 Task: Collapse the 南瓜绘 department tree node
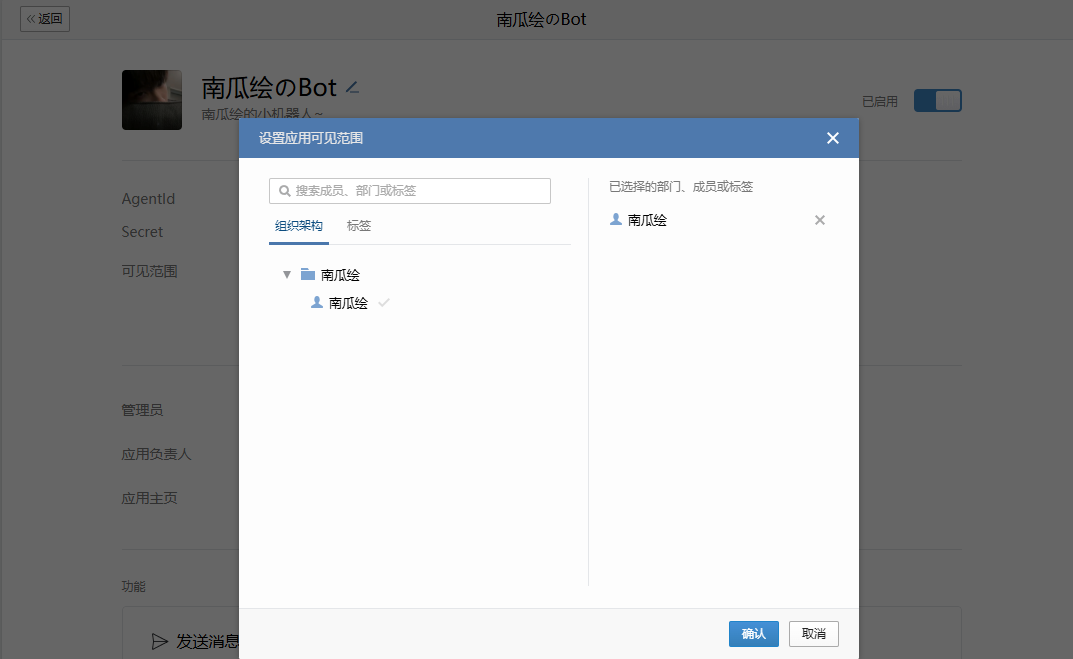(x=287, y=274)
